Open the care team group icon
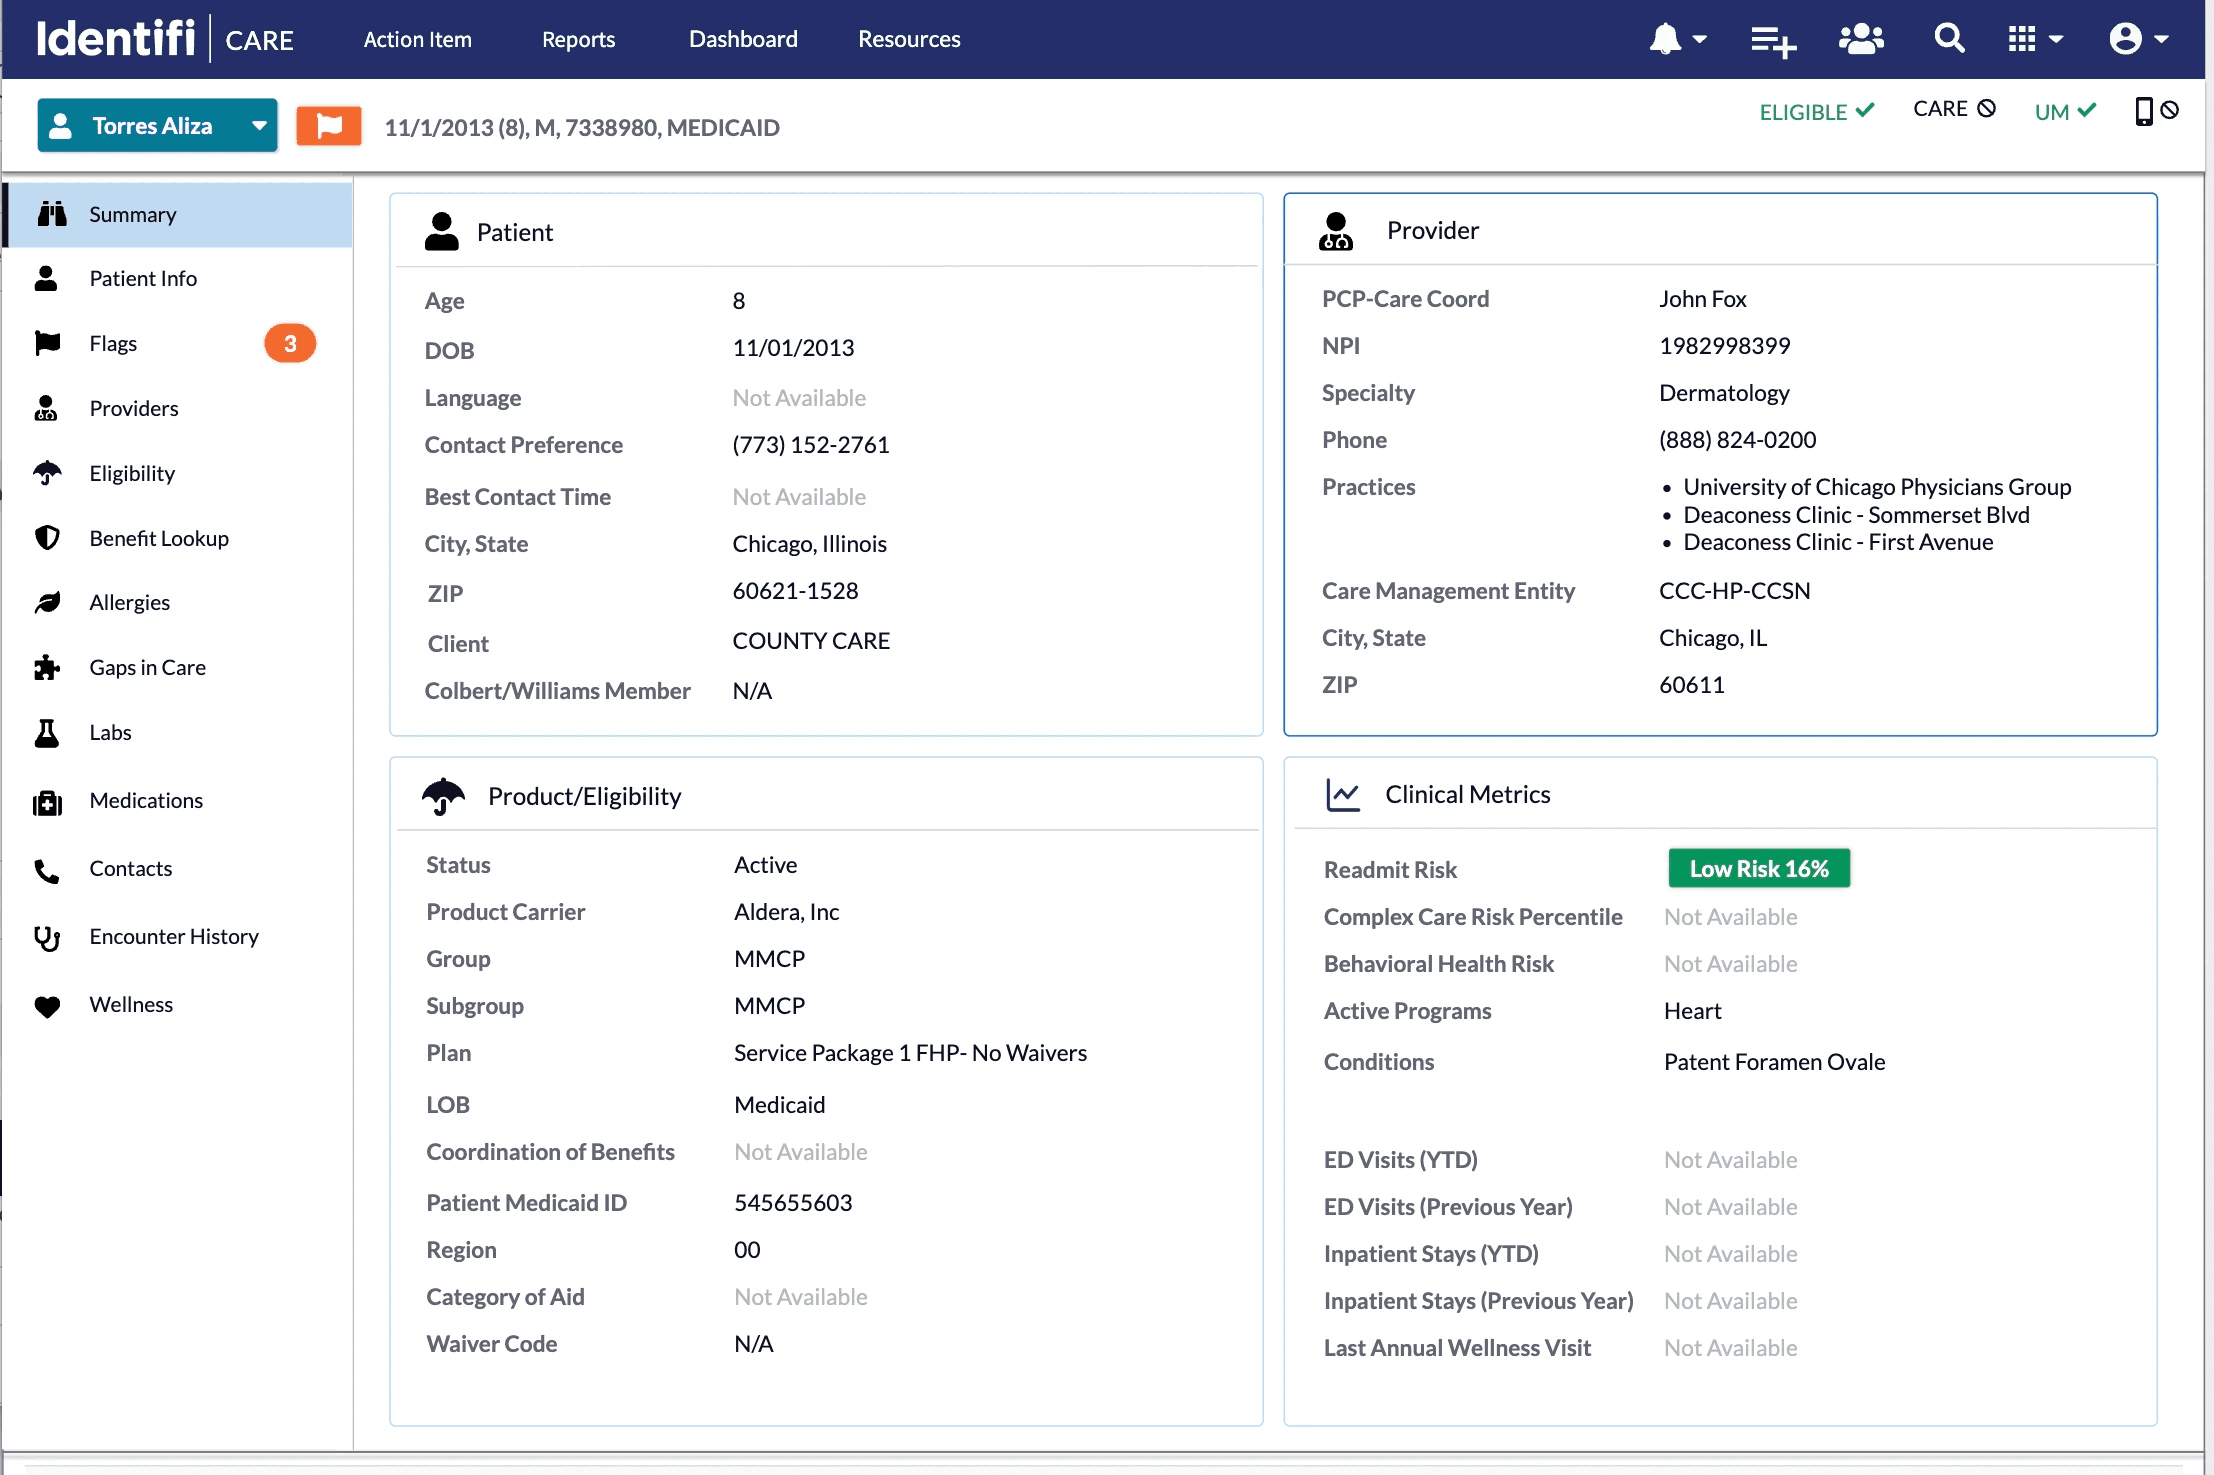This screenshot has width=2214, height=1475. (x=1860, y=39)
